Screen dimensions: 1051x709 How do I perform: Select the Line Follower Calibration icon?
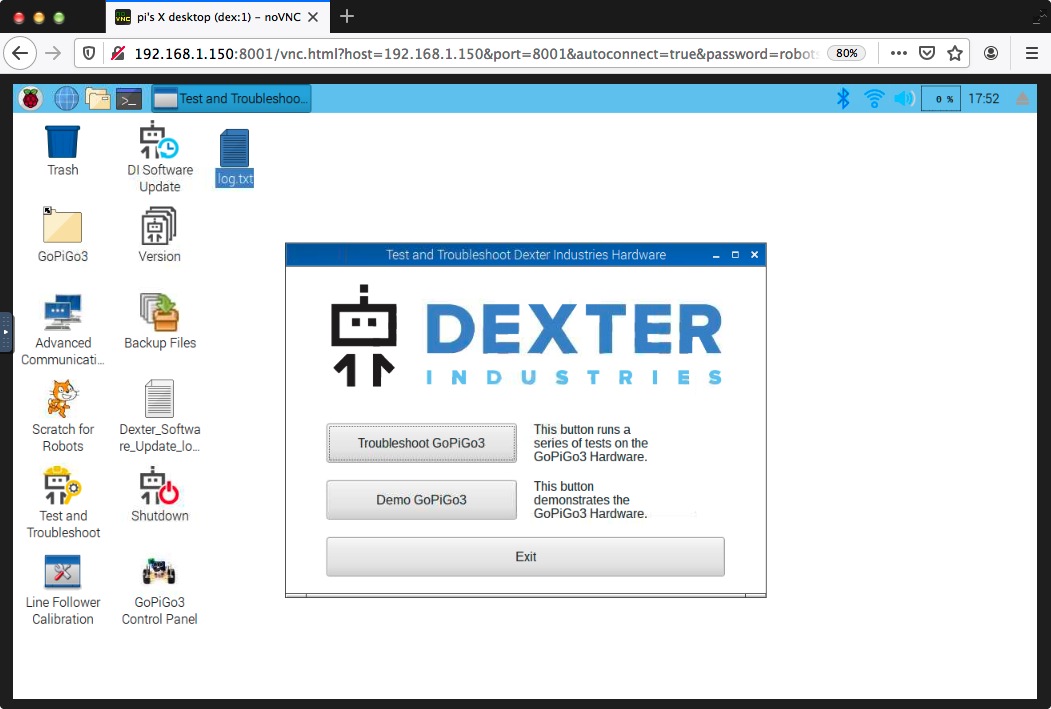[x=62, y=573]
